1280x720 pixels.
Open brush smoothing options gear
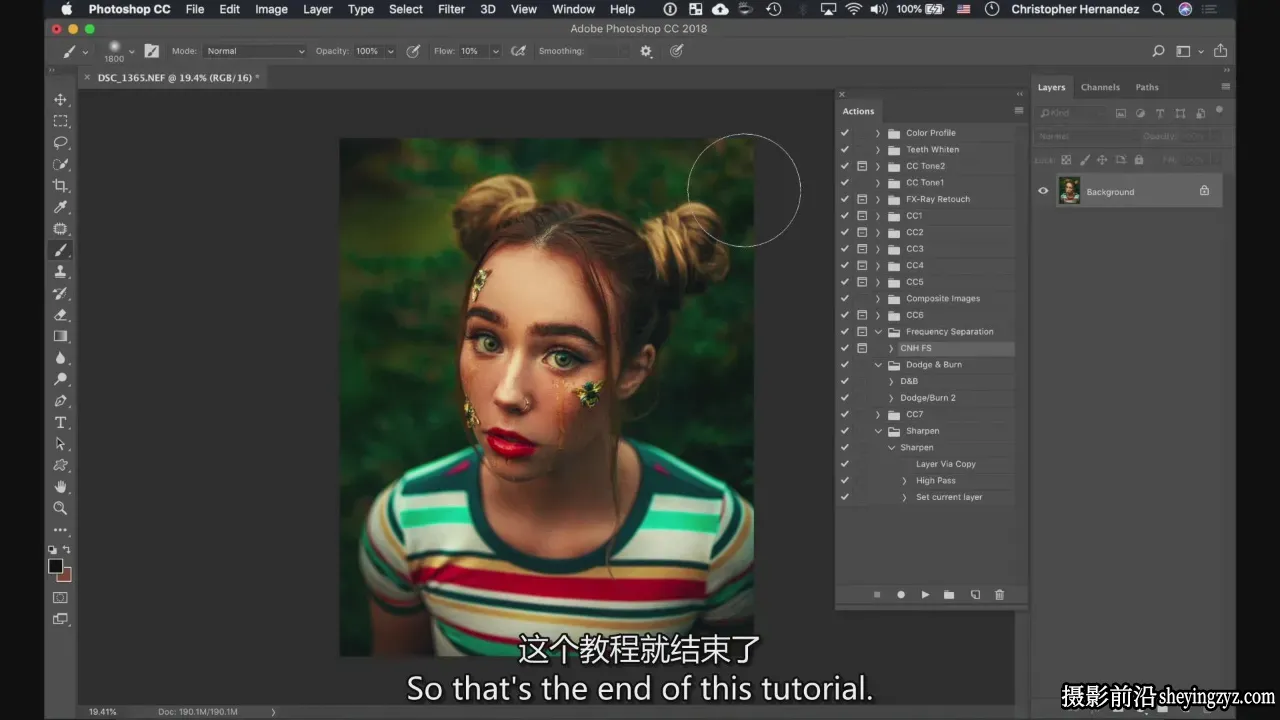pos(646,51)
